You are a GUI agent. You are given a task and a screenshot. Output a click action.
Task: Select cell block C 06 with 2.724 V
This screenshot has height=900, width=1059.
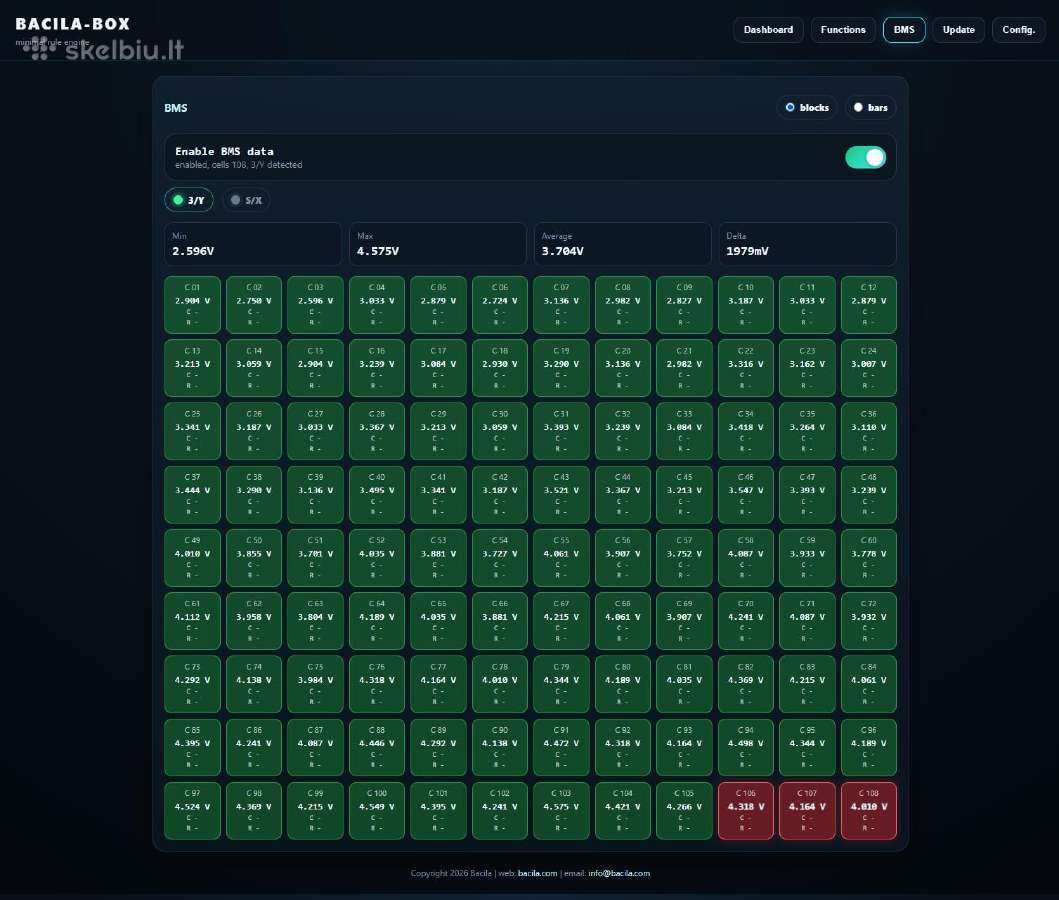pyautogui.click(x=500, y=305)
